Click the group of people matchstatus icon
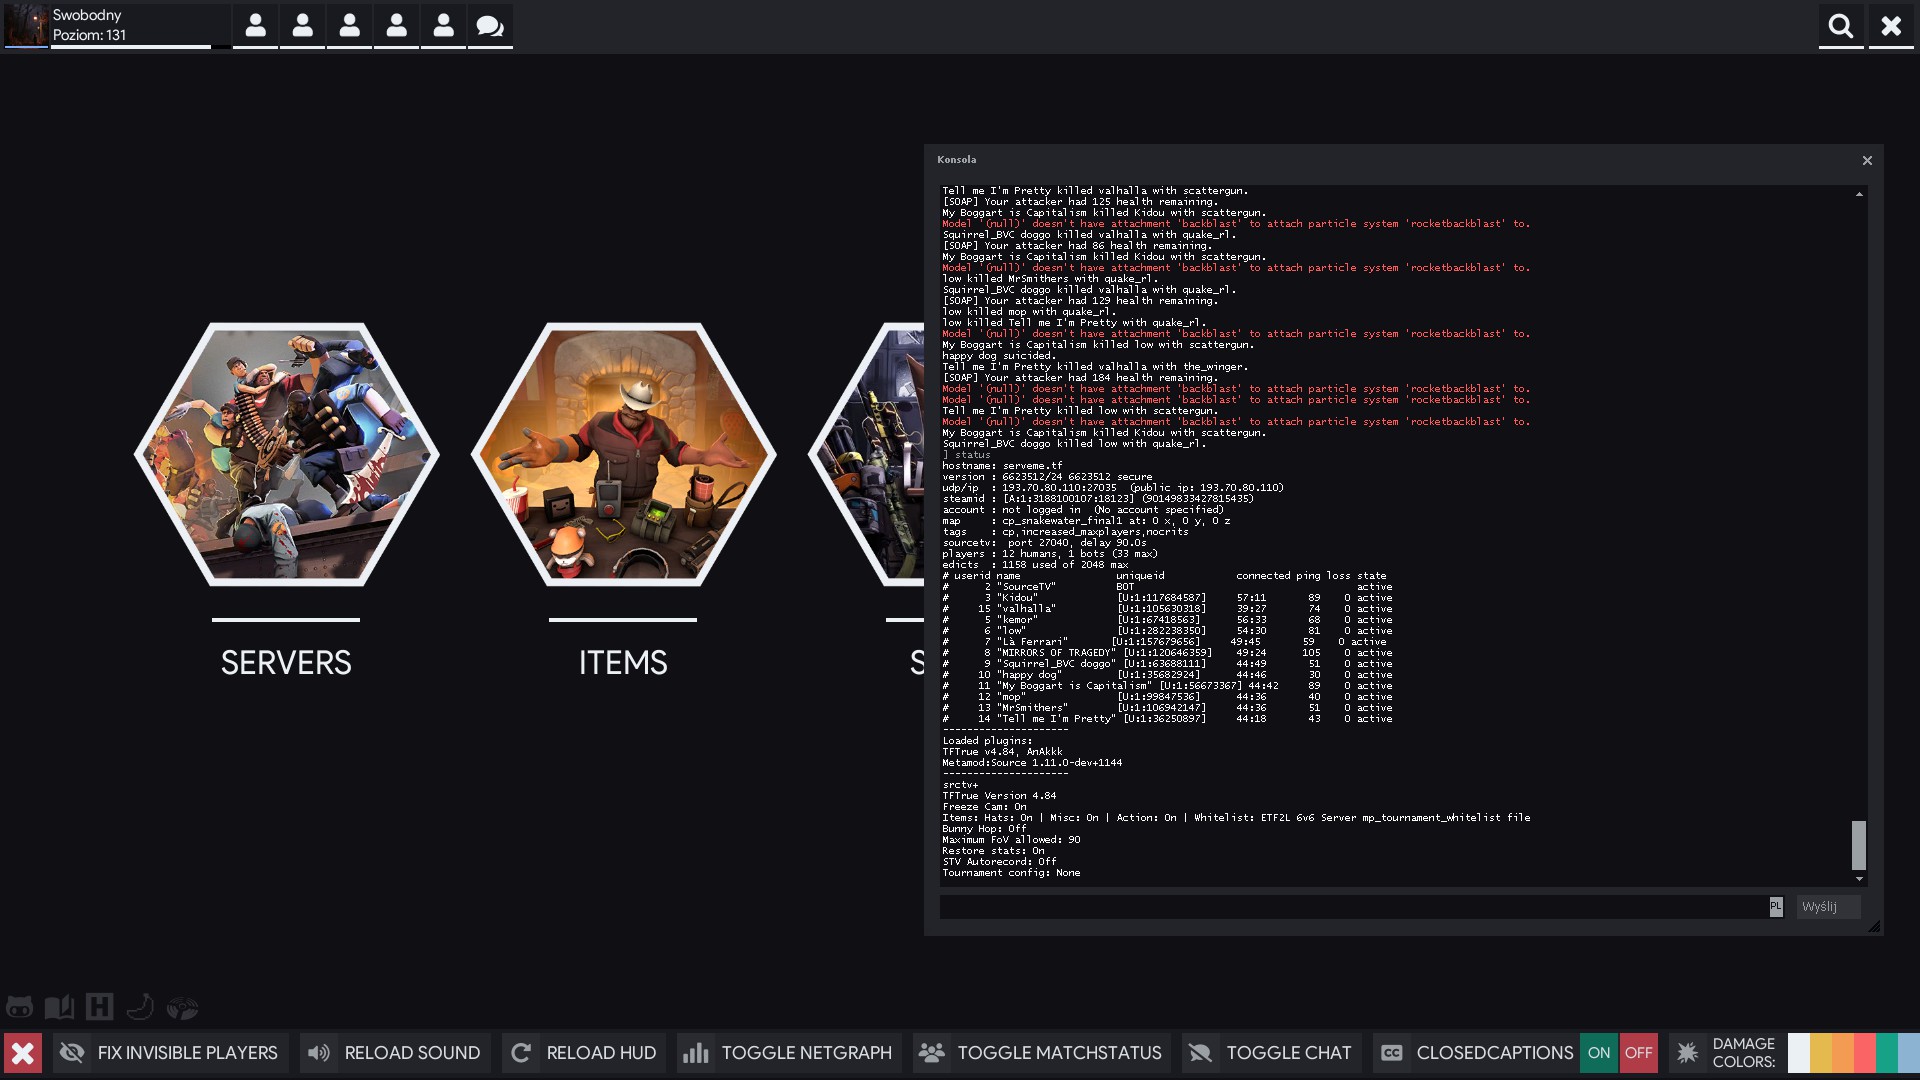1920x1080 pixels. [x=932, y=1053]
